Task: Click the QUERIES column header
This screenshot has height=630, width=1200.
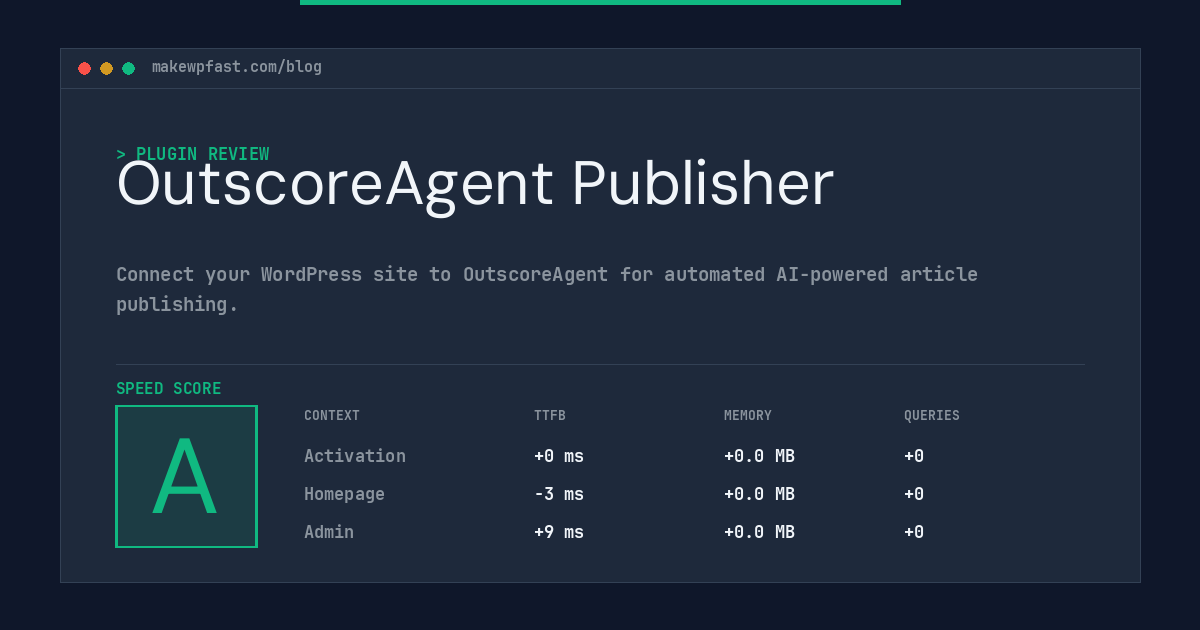Action: (x=932, y=416)
